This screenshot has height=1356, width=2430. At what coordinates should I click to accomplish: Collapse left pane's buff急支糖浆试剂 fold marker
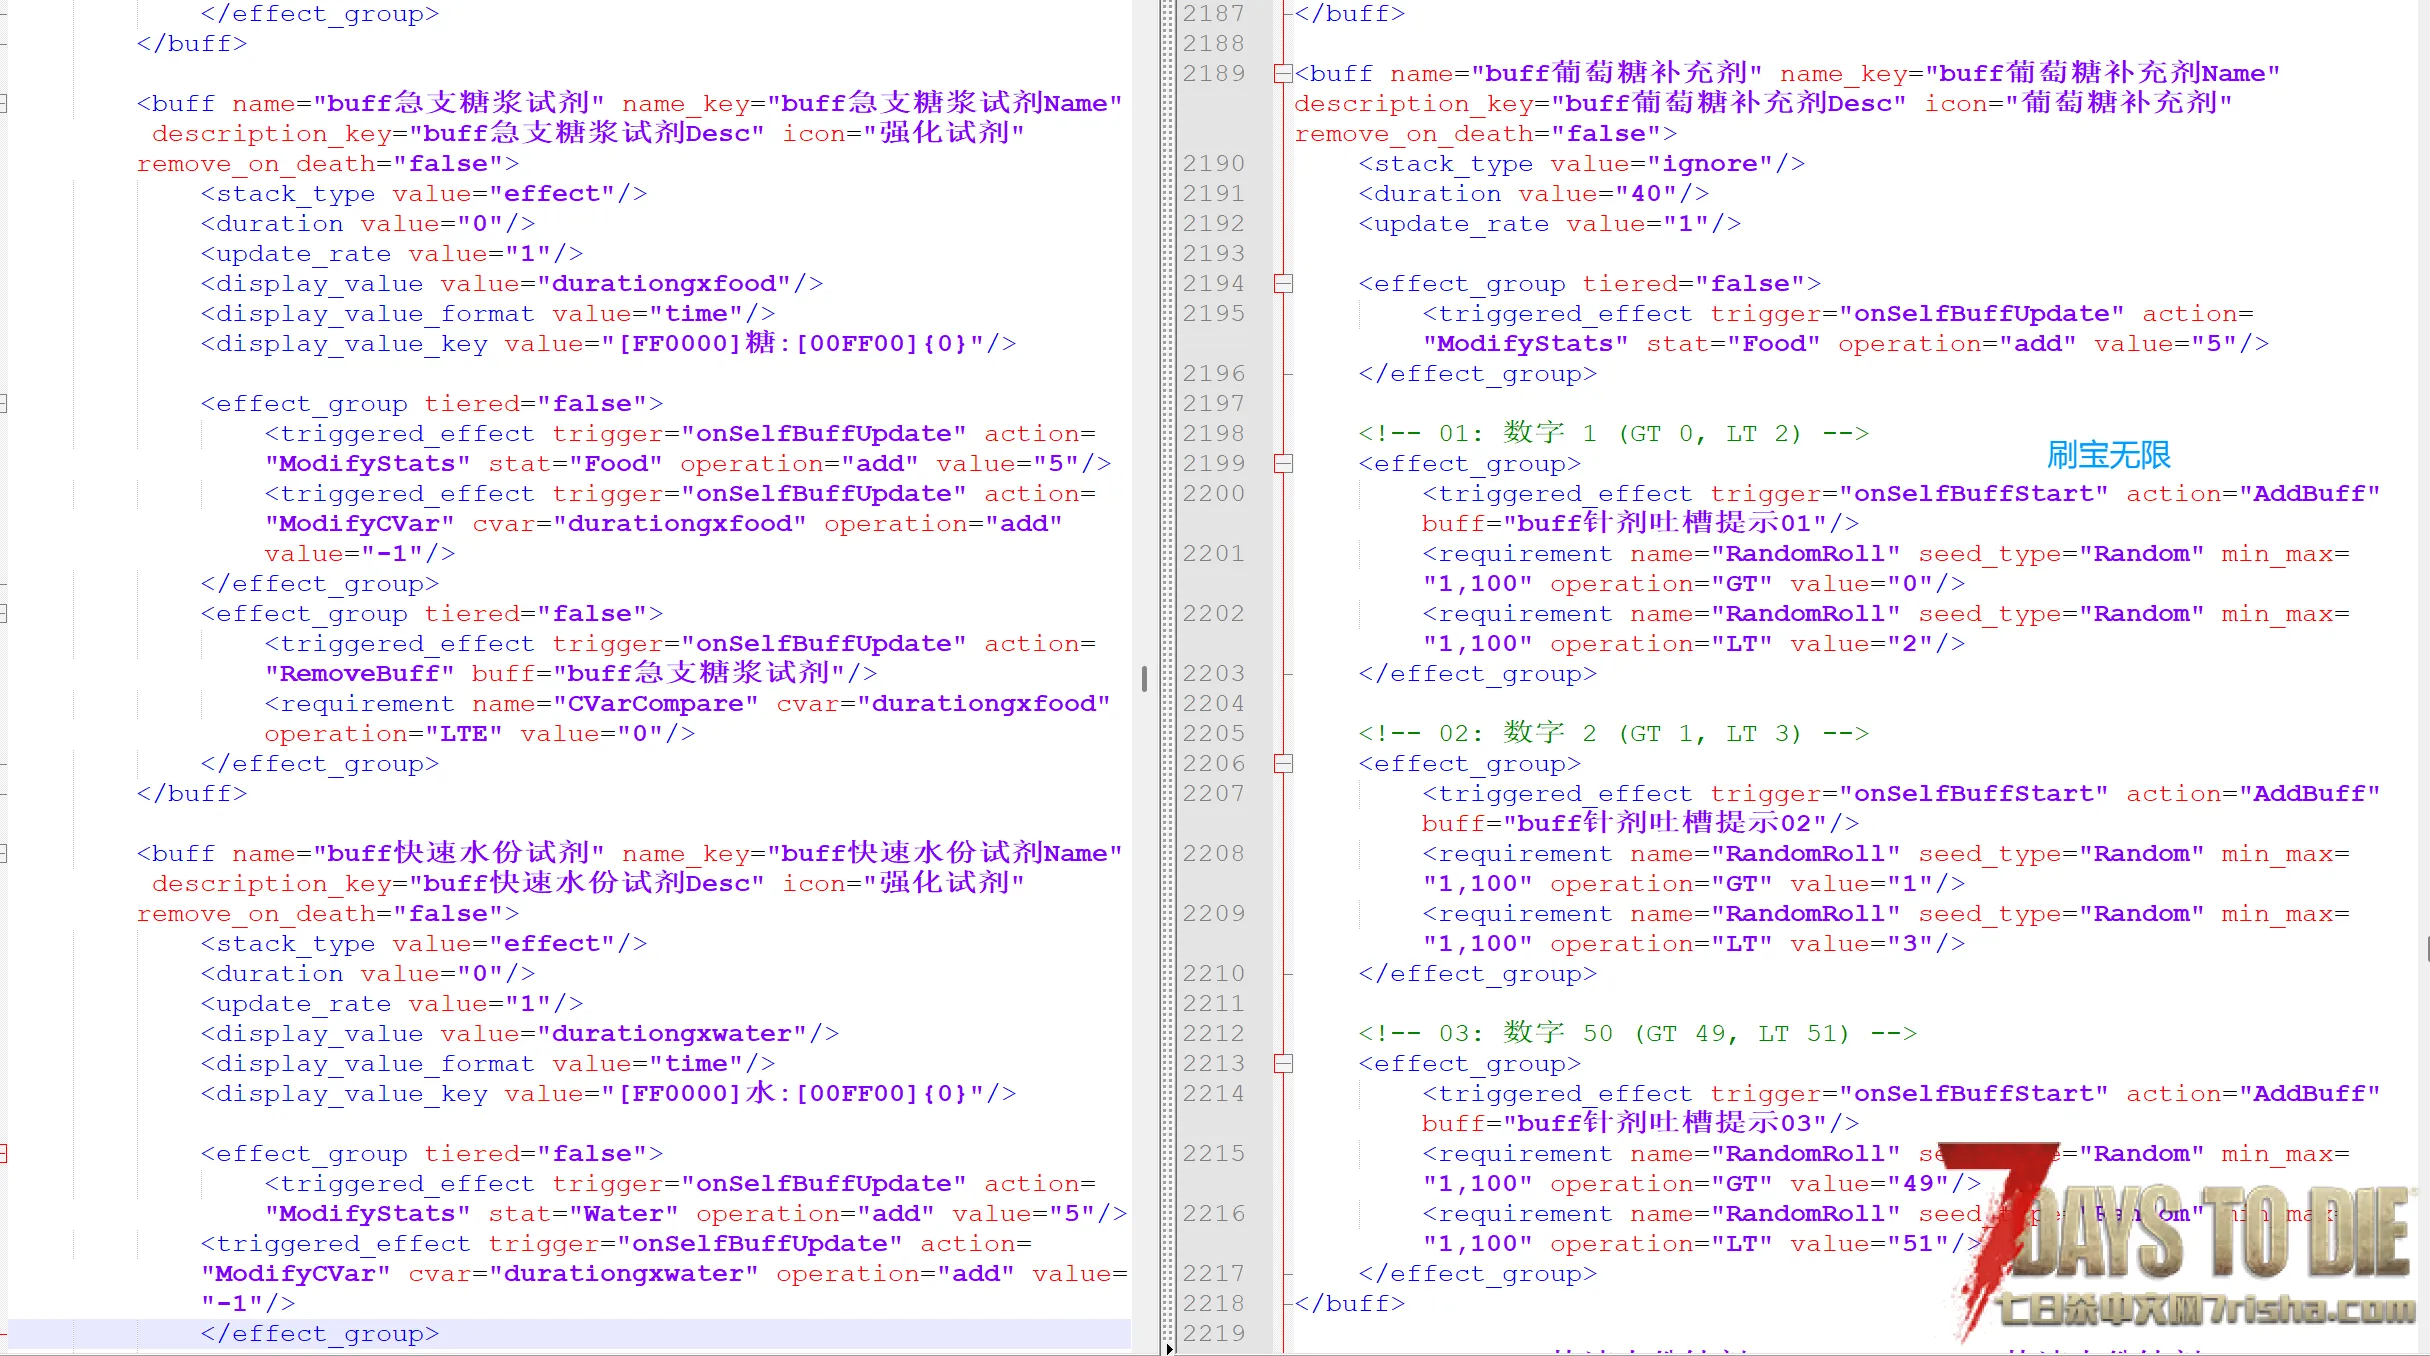[3, 103]
